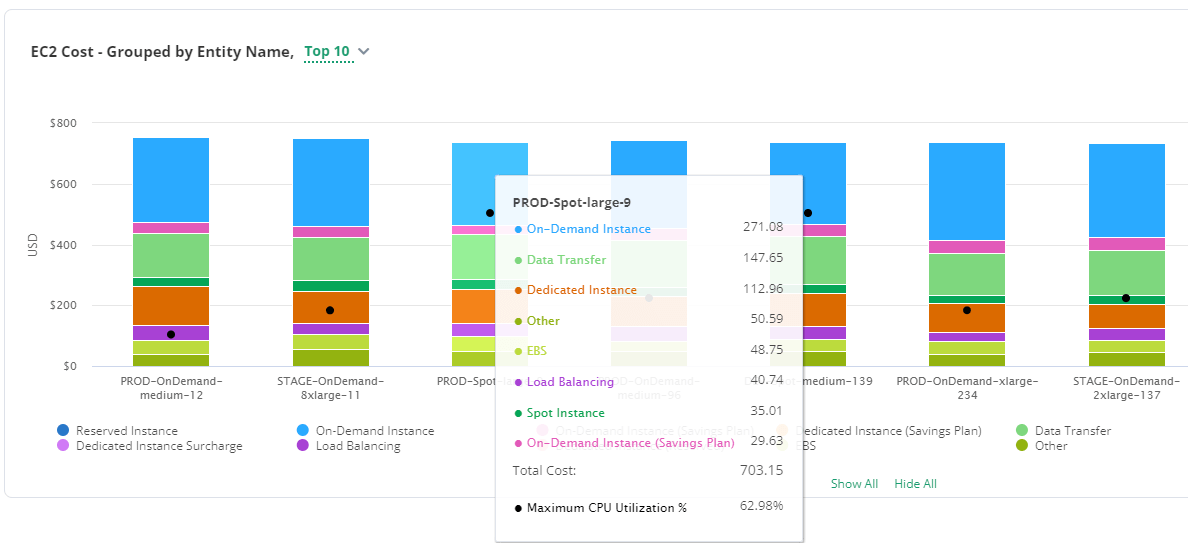Toggle Reserved Instance series in the legend
The height and width of the screenshot is (543, 1188).
[x=117, y=430]
